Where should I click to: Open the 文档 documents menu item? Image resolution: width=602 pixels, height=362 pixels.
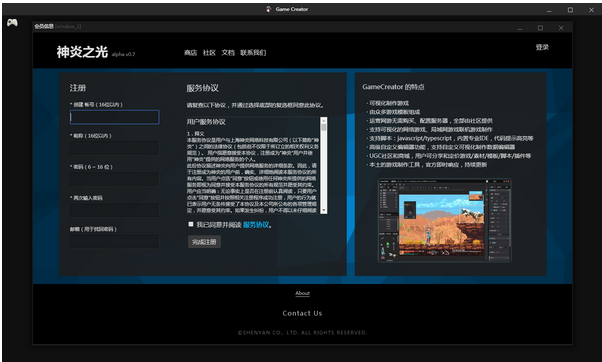(x=228, y=53)
